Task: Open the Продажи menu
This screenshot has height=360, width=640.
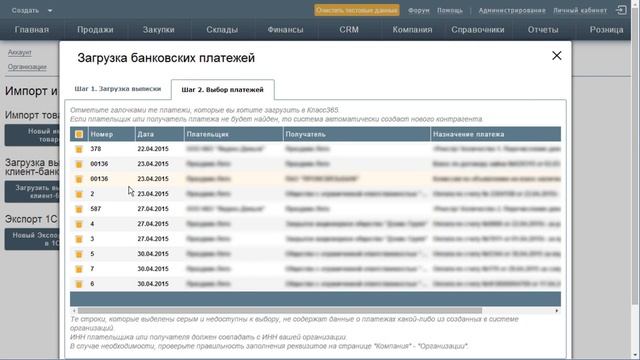Action: click(95, 30)
